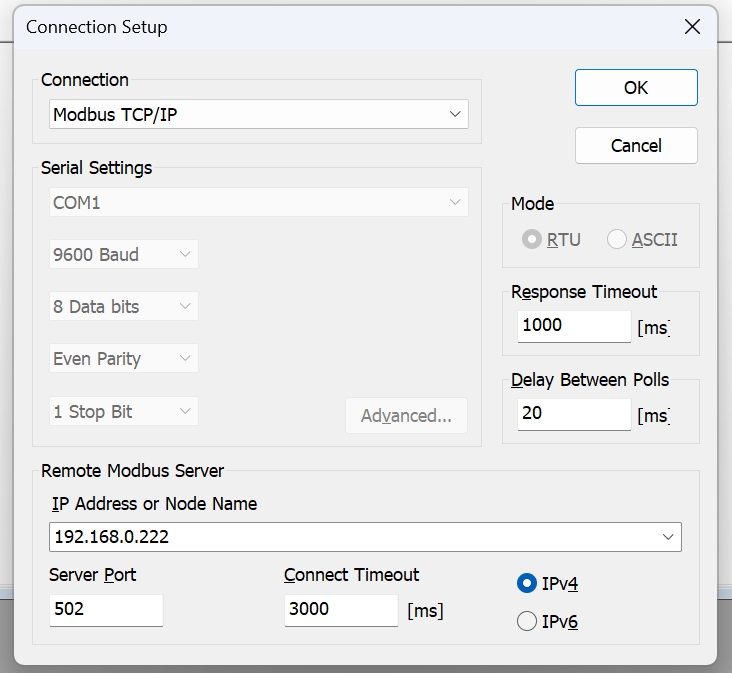Click the Connect Timeout input field
Image resolution: width=732 pixels, height=673 pixels.
340,610
